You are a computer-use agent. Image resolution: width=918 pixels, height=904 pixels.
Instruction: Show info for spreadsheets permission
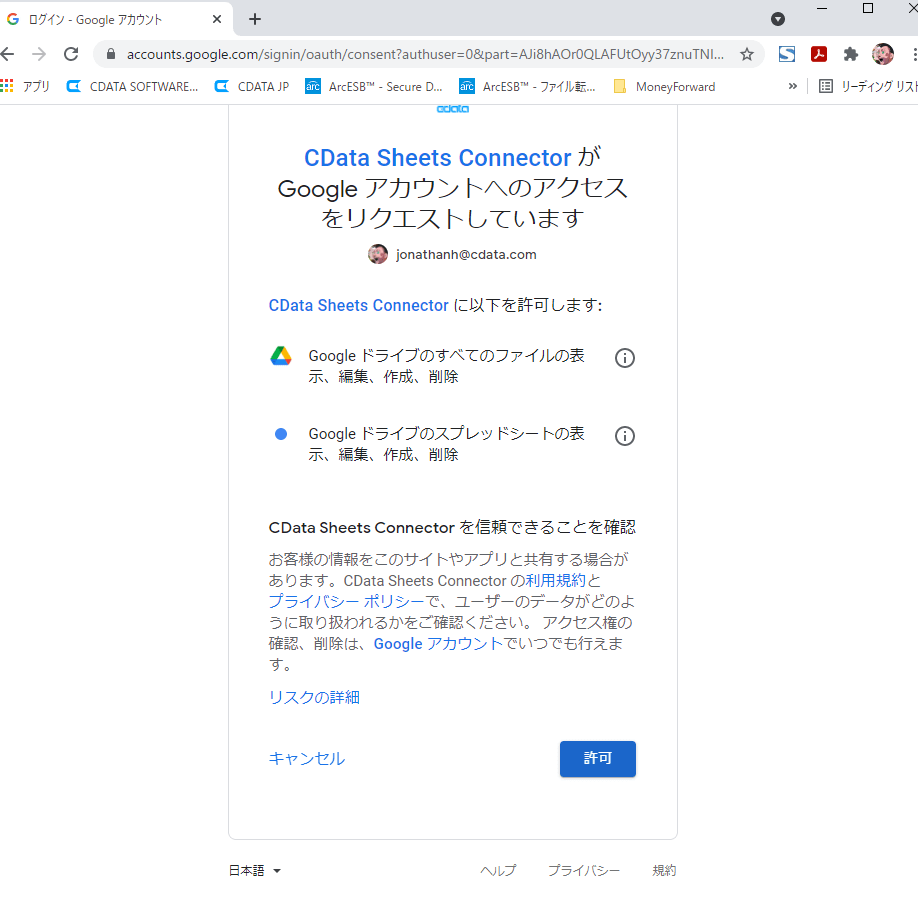click(625, 436)
